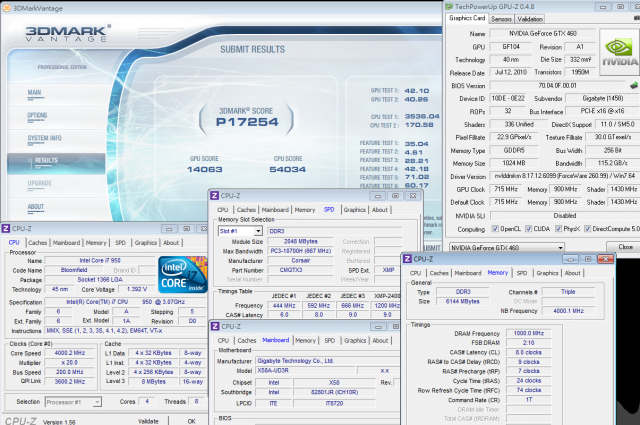The height and width of the screenshot is (425, 640).
Task: Click the processor Name field Intel Core i7 950
Action: point(100,260)
